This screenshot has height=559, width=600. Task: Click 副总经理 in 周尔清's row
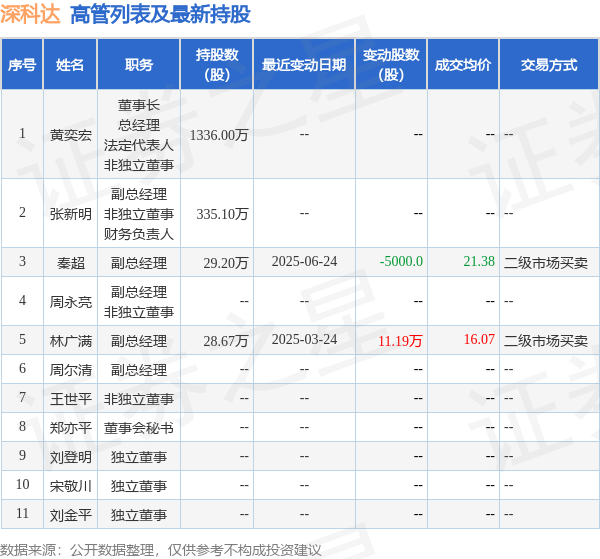pyautogui.click(x=139, y=370)
